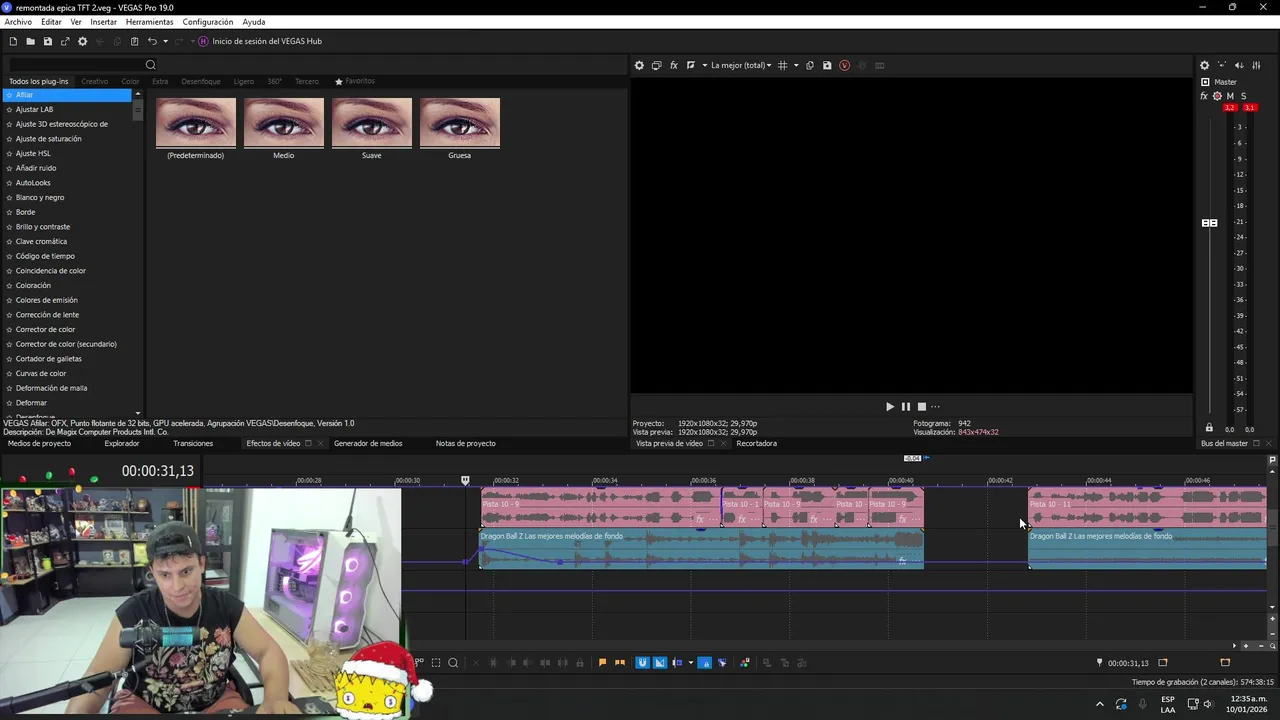Viewport: 1280px width, 720px height.
Task: Adjust the Master volume fader handle
Action: (1209, 223)
